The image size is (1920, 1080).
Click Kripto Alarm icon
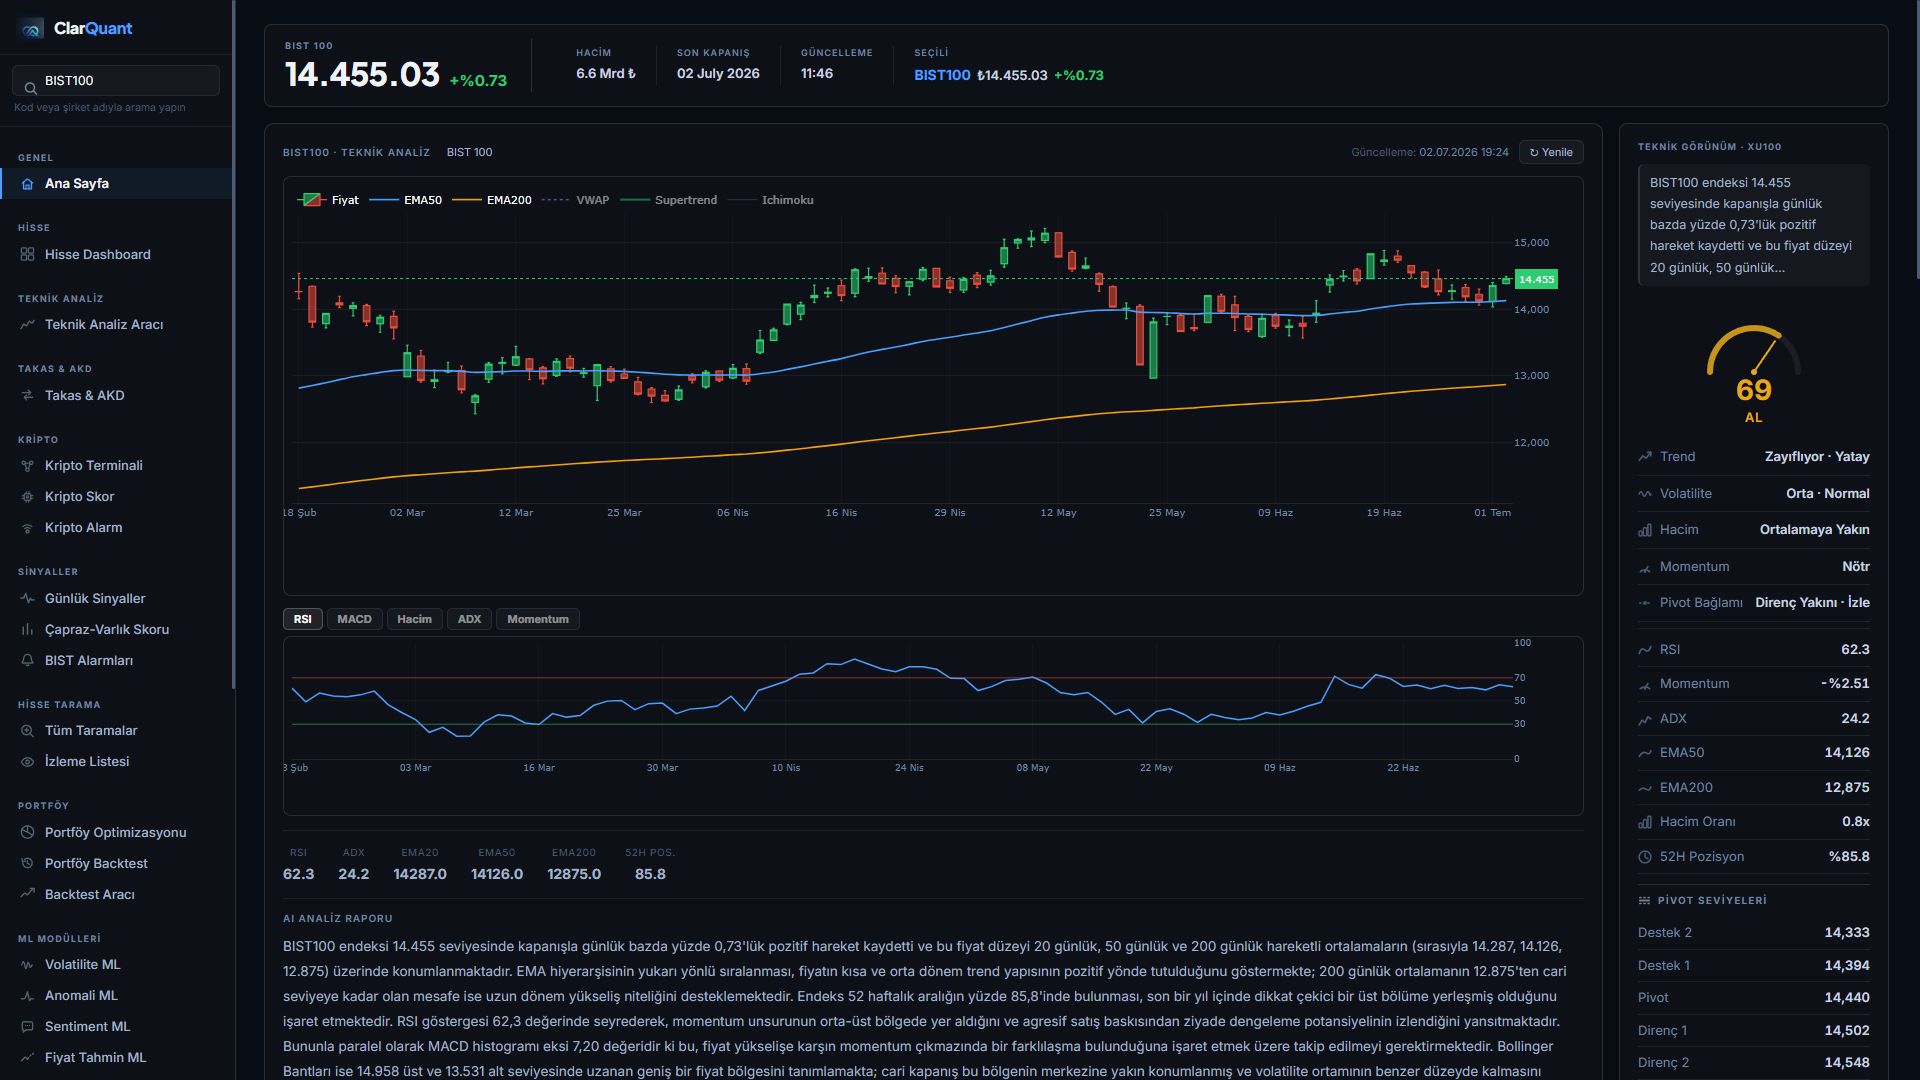coord(27,528)
